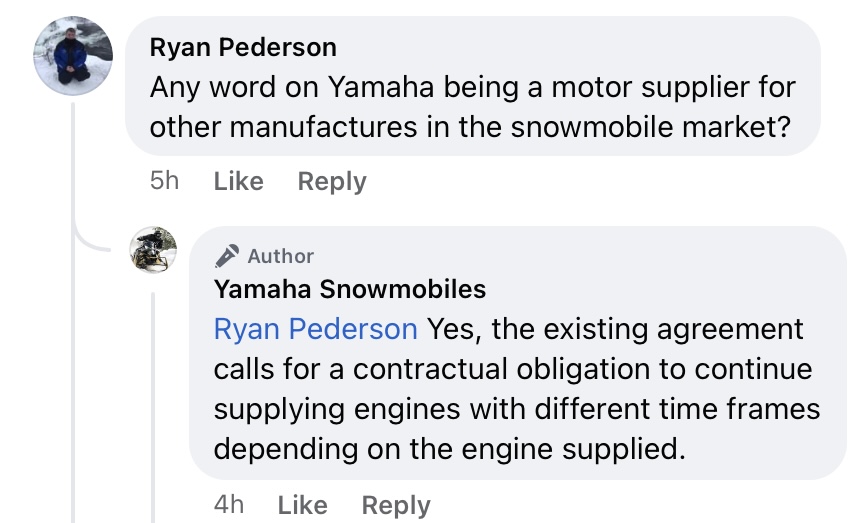The image size is (866, 523).
Task: Click the Author label text
Action: [x=281, y=257]
